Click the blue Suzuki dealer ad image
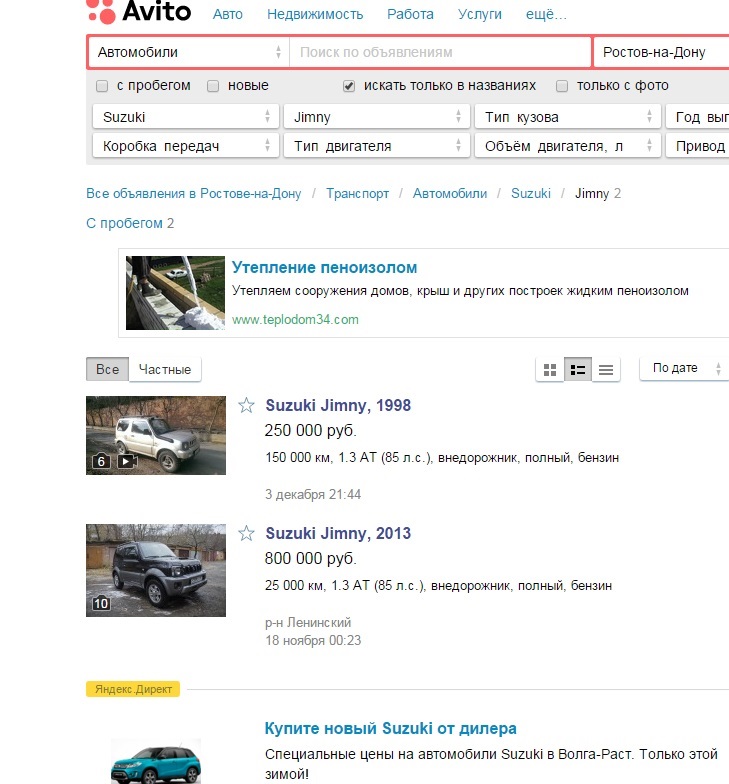This screenshot has height=784, width=729. click(x=156, y=762)
